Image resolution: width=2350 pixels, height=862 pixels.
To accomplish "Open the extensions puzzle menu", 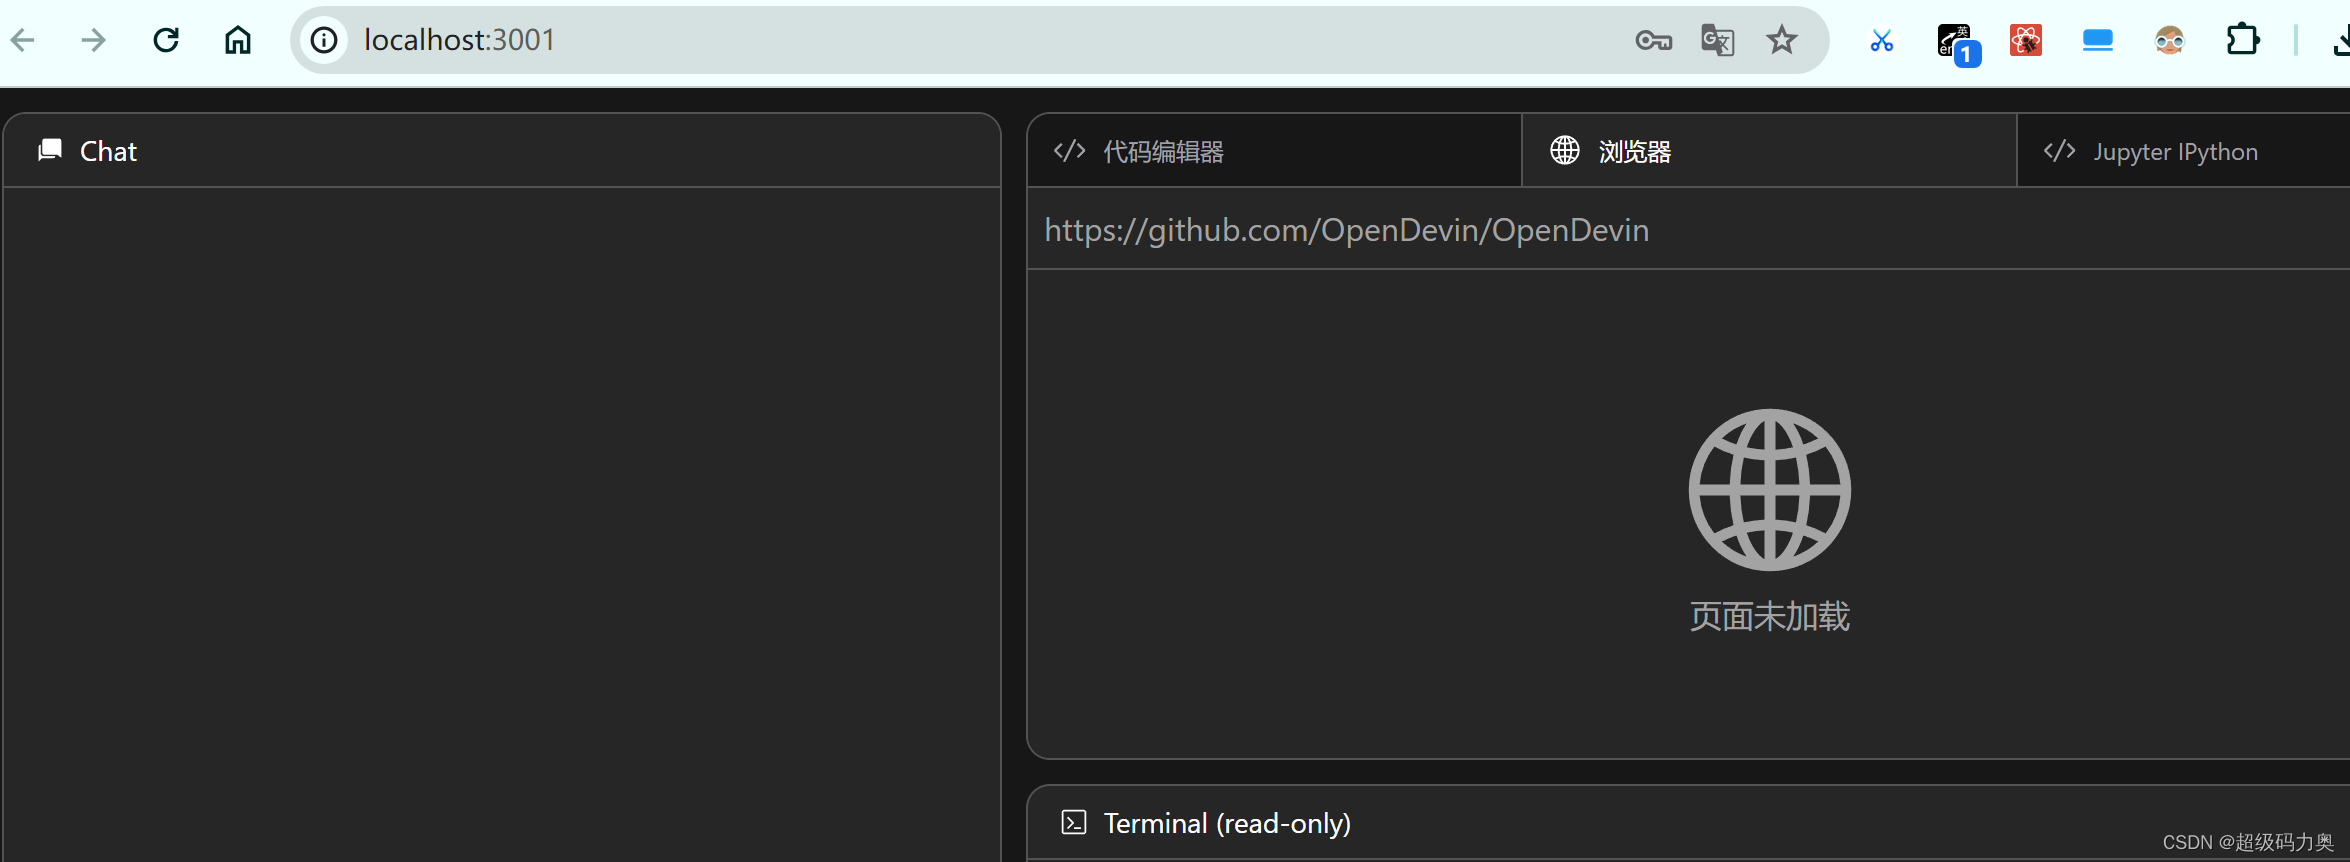I will tap(2242, 40).
